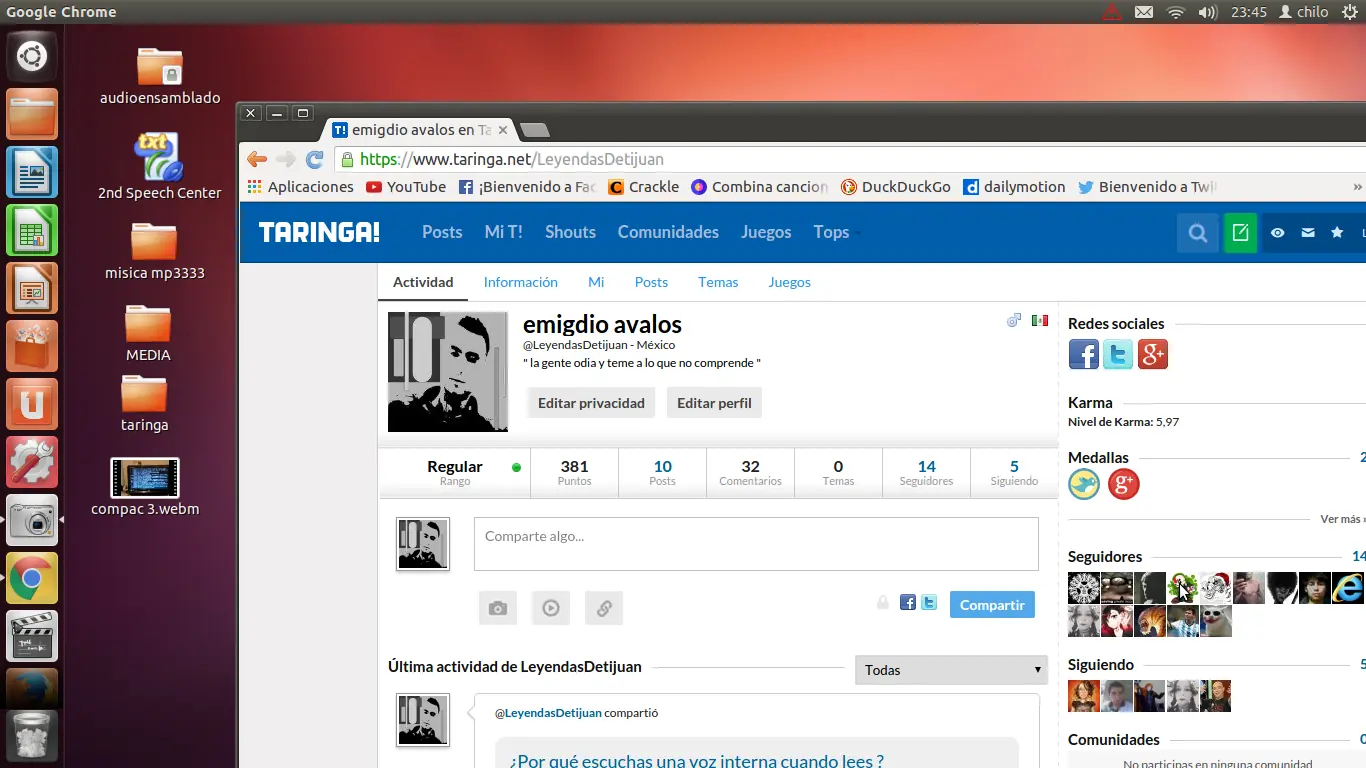Open System Settings from the launcher
The width and height of the screenshot is (1366, 768).
pyautogui.click(x=32, y=462)
